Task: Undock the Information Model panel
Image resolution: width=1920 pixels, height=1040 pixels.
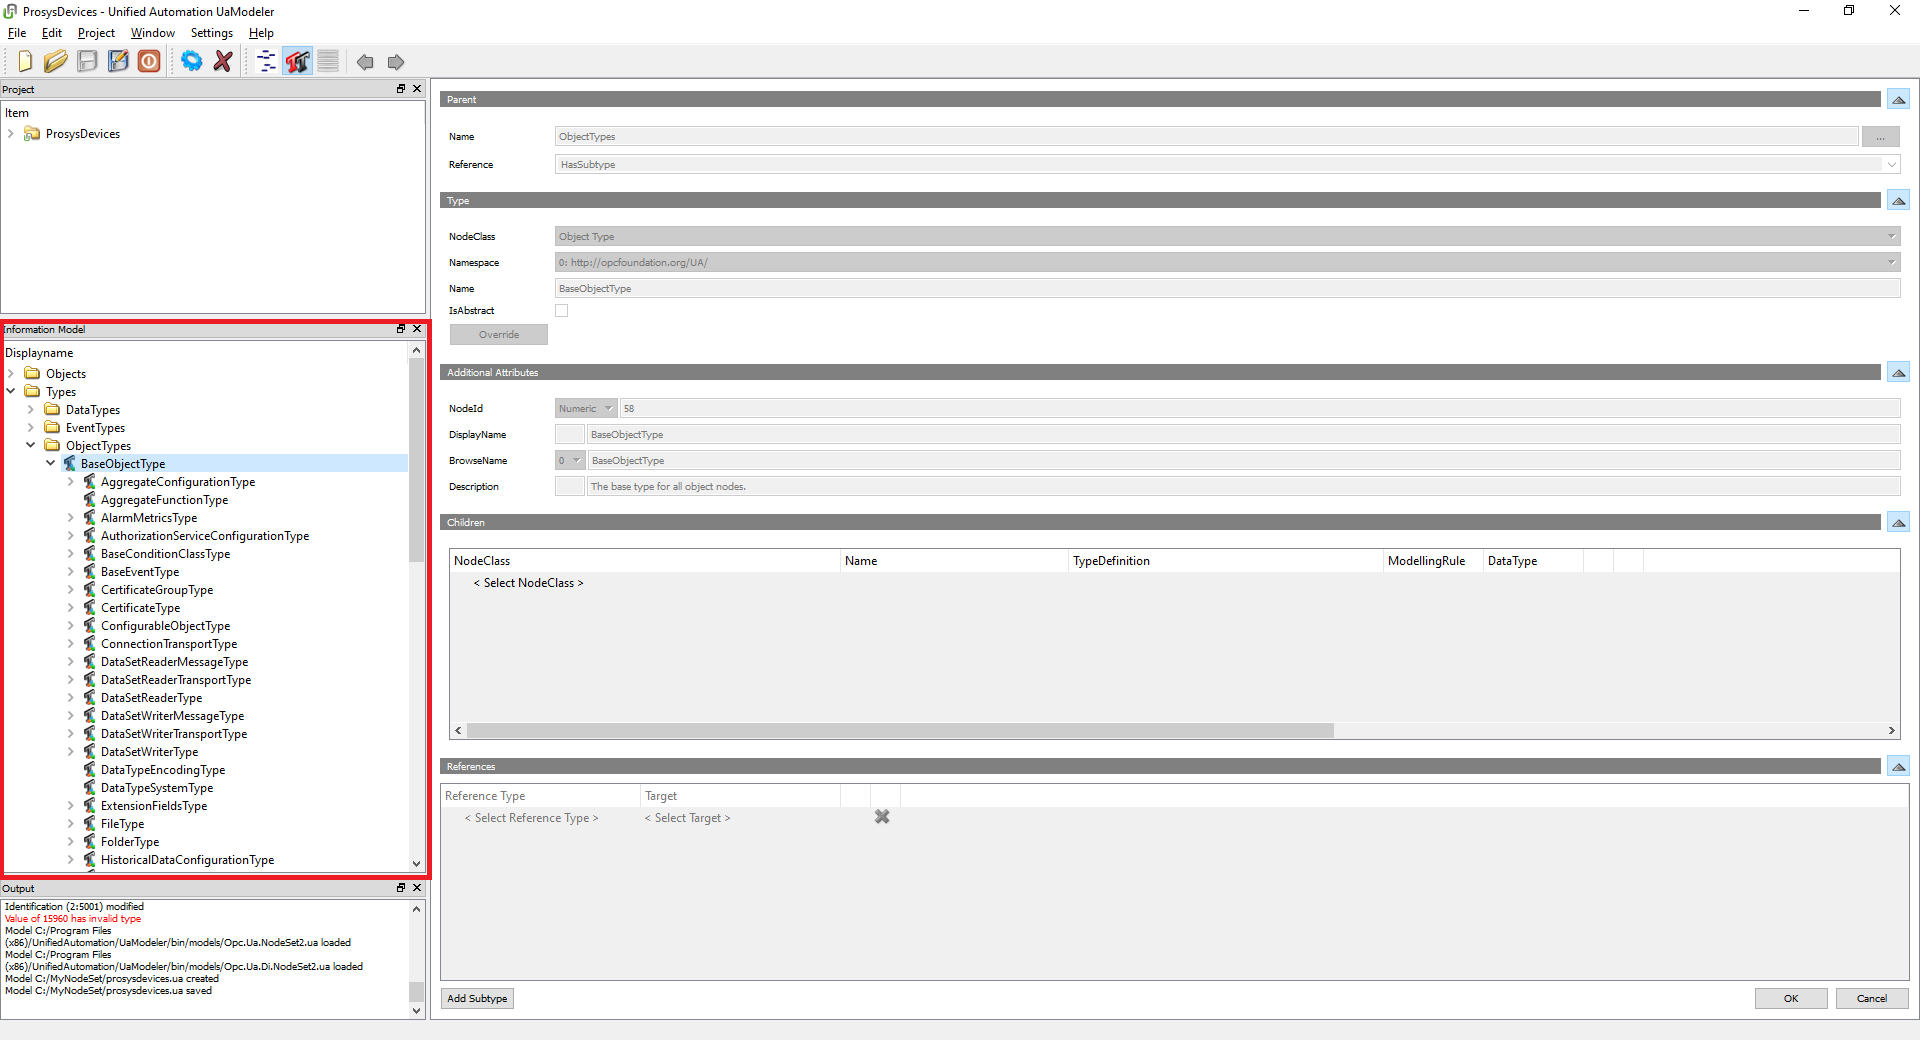Action: point(401,329)
